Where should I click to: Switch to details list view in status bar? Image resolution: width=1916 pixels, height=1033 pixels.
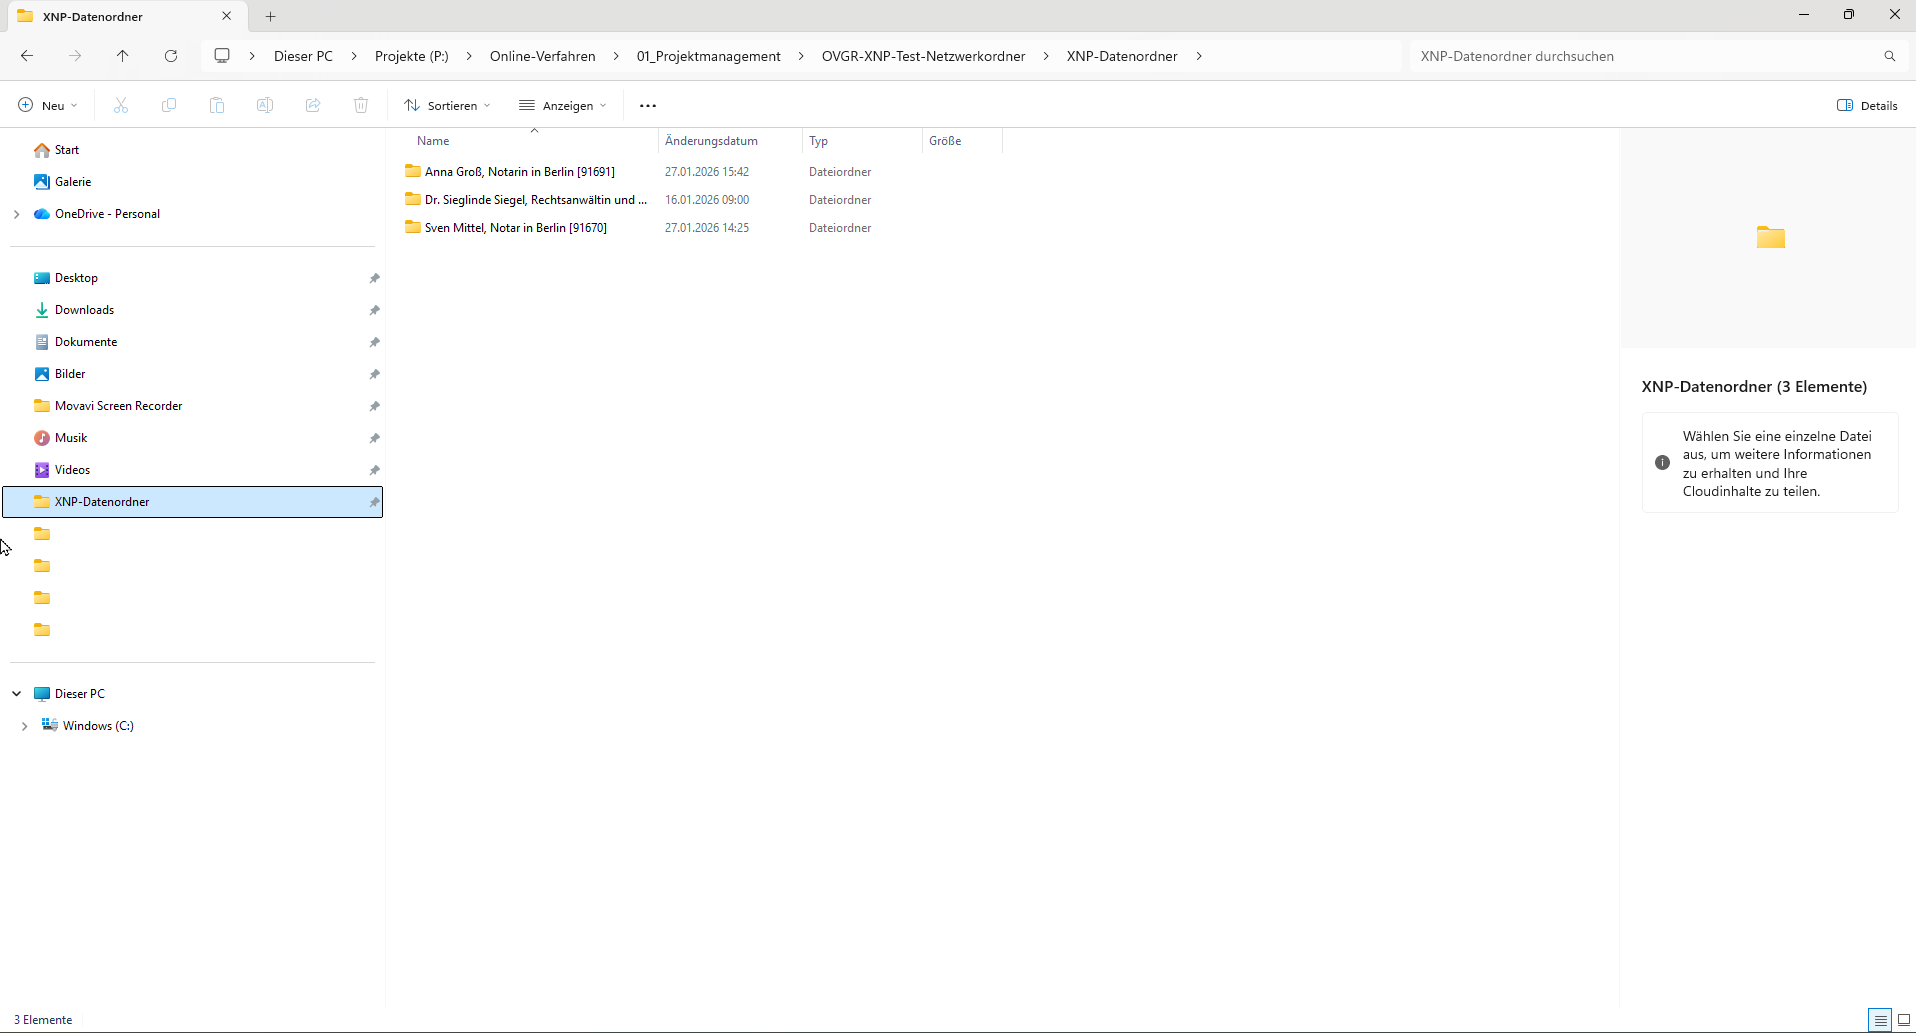1880,1020
